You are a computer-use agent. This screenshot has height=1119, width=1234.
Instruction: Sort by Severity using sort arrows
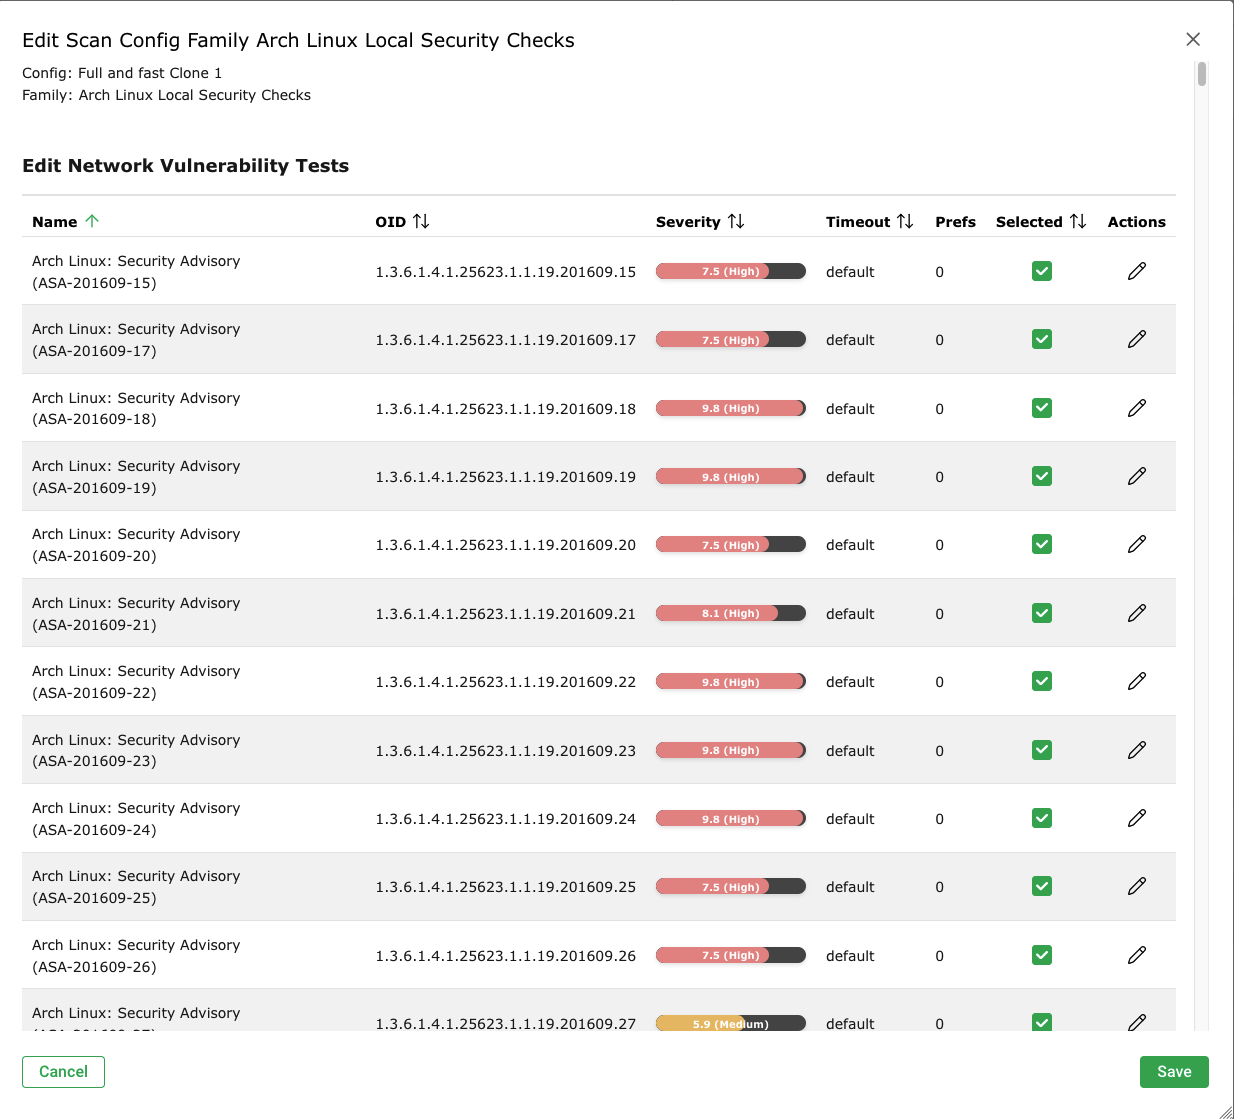[736, 221]
